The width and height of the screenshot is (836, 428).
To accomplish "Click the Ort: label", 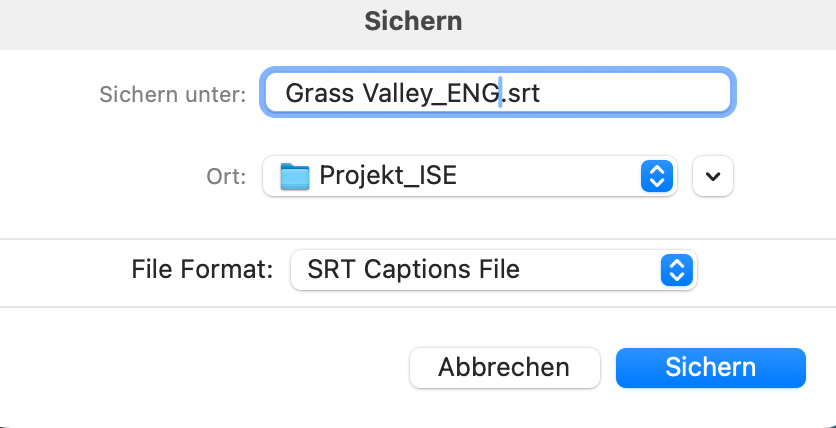I will 226,177.
